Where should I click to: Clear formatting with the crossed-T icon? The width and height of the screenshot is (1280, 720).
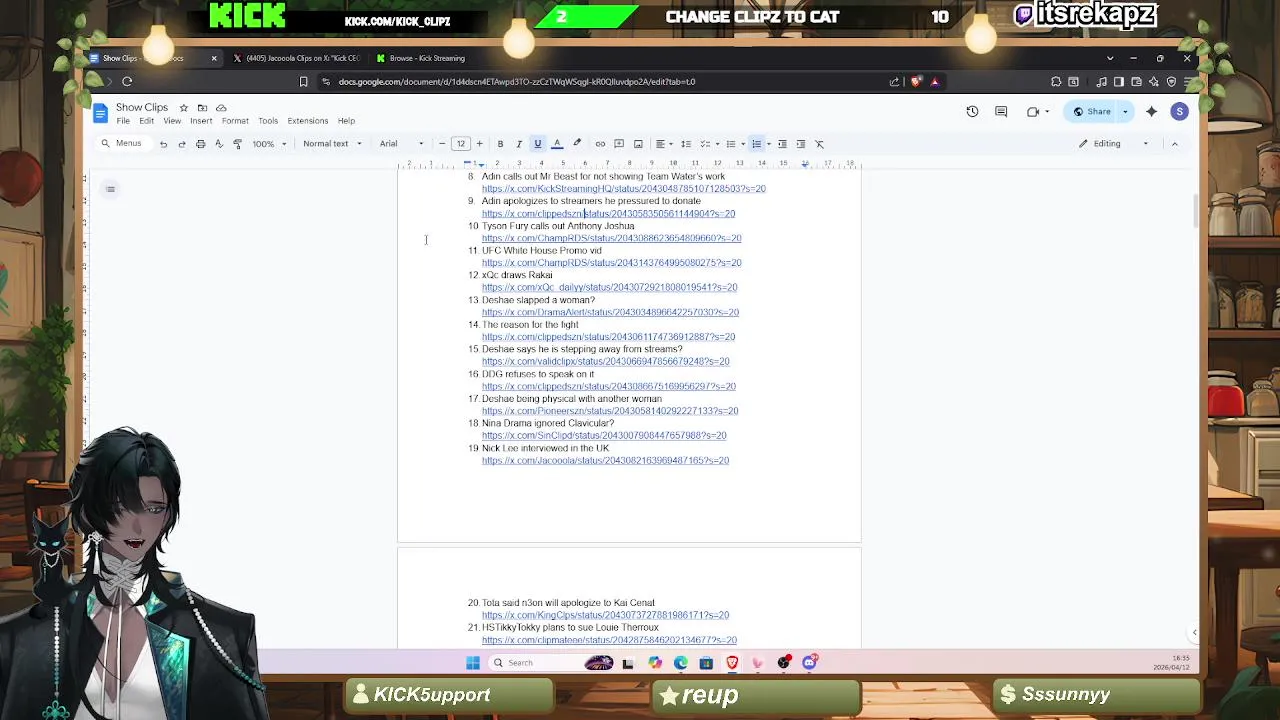[x=819, y=144]
